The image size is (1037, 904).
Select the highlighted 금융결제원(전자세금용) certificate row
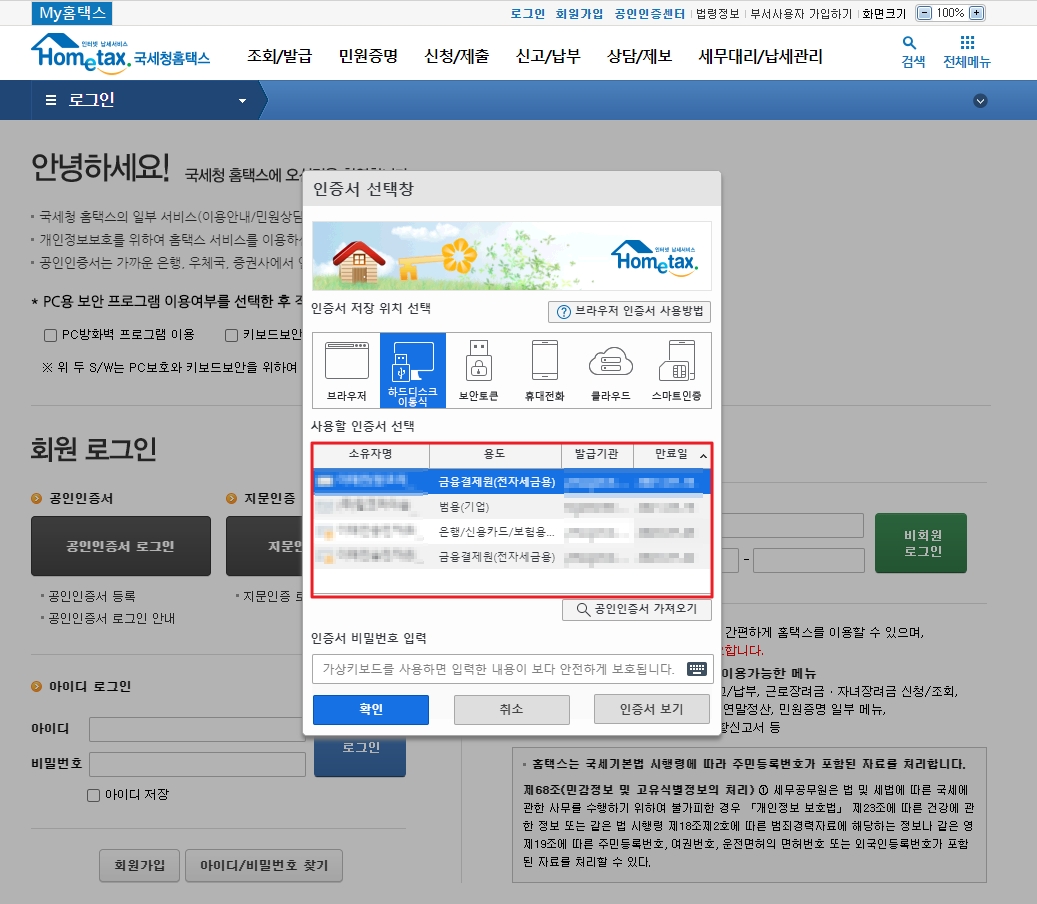coord(512,481)
